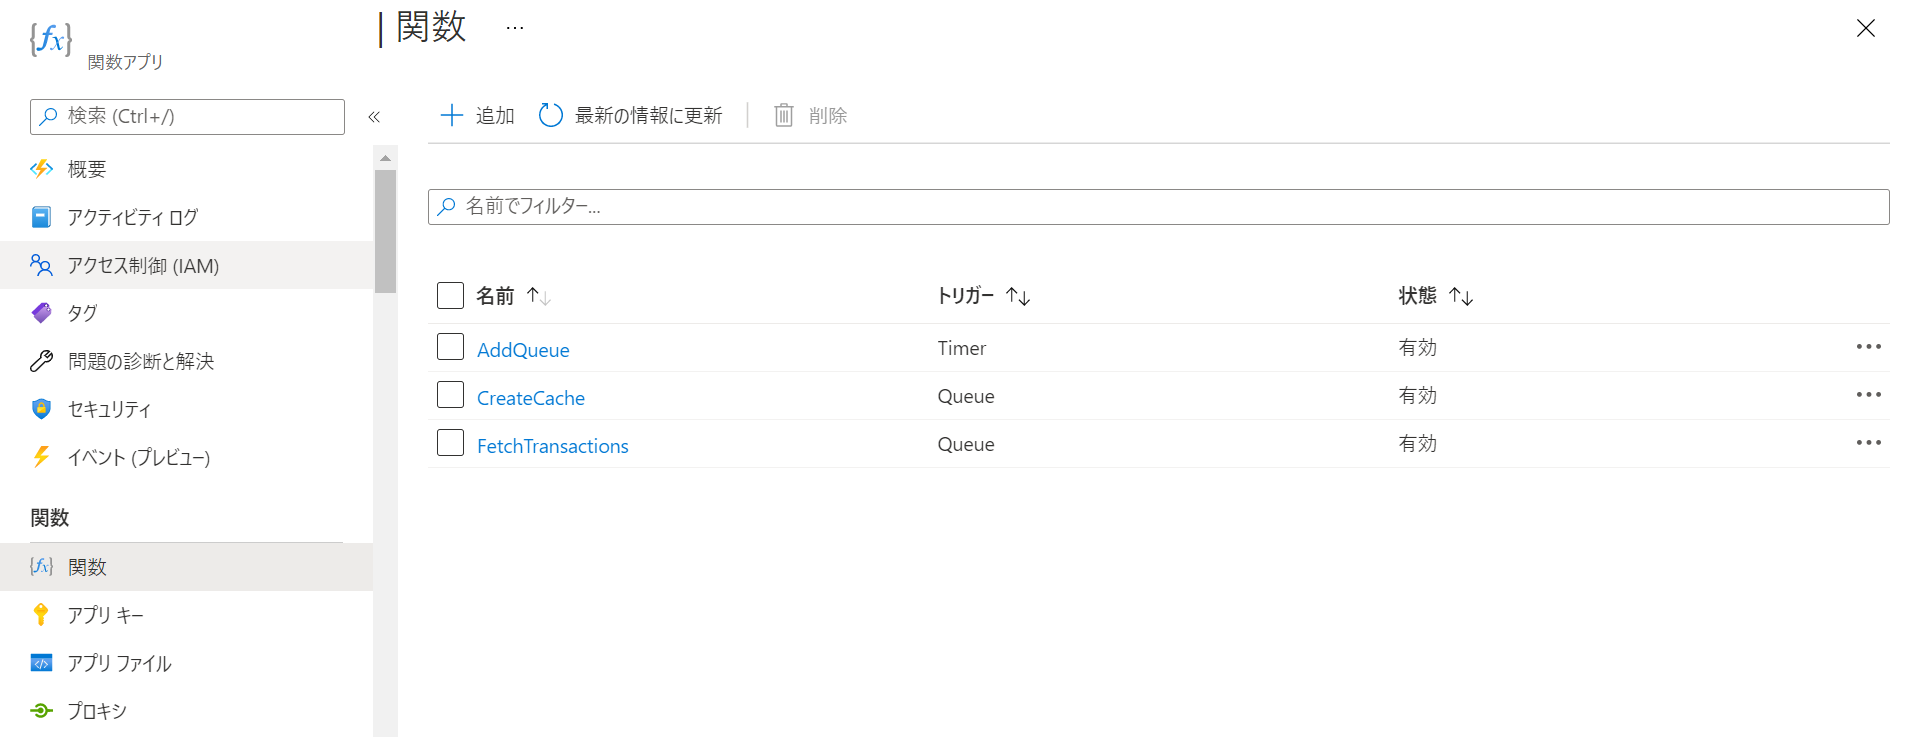The height and width of the screenshot is (737, 1920).
Task: Click the 追加 button label
Action: (495, 116)
